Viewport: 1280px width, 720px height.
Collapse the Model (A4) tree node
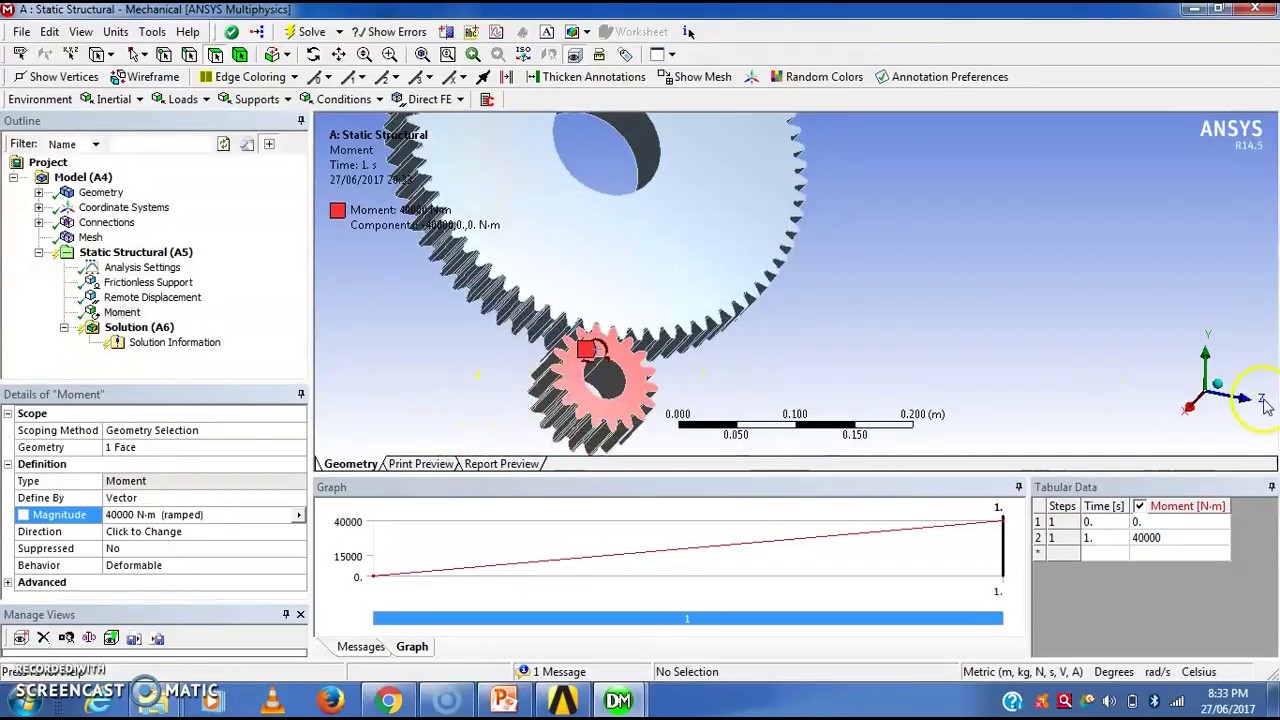(14, 177)
